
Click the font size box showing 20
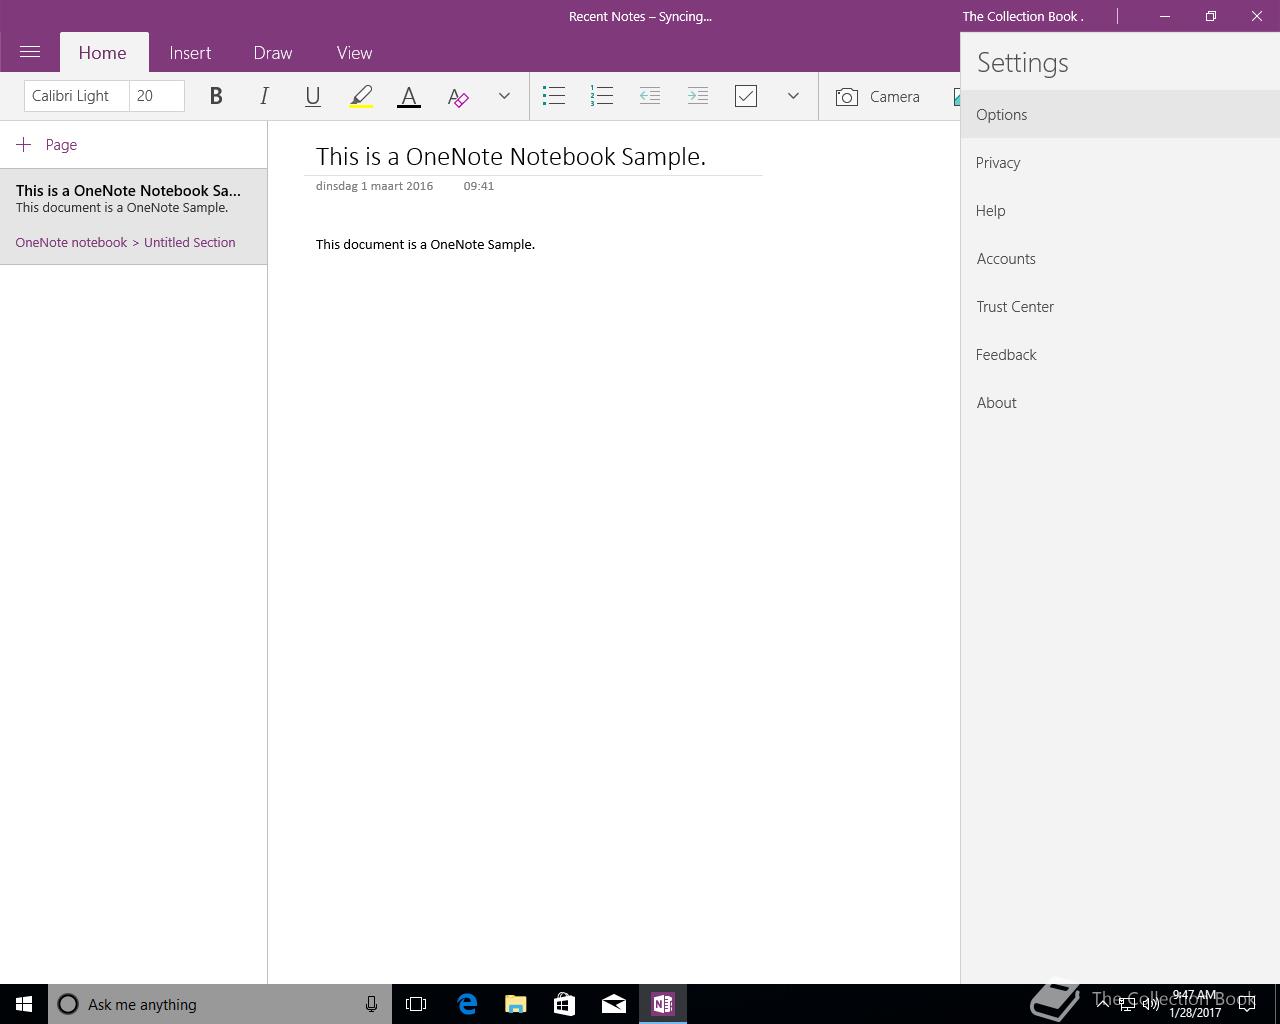coord(157,96)
